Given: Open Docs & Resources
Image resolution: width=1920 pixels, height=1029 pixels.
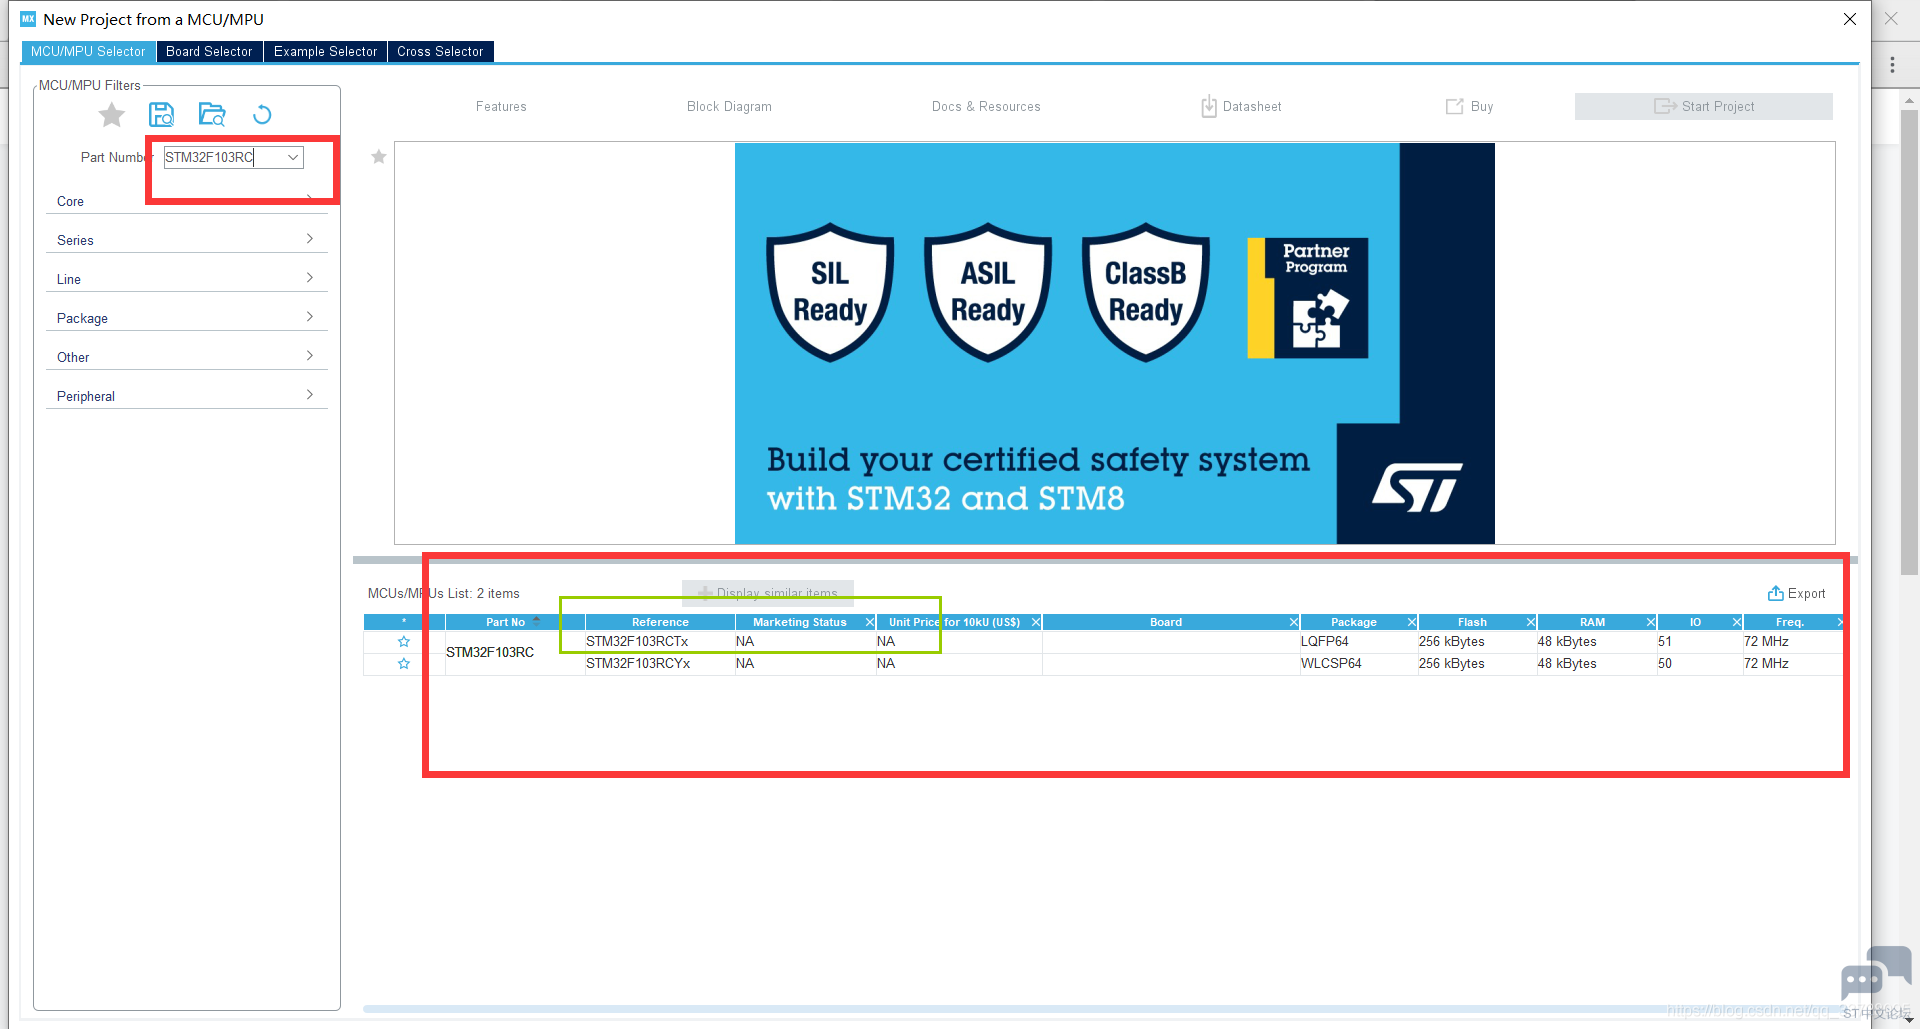Looking at the screenshot, I should [986, 107].
